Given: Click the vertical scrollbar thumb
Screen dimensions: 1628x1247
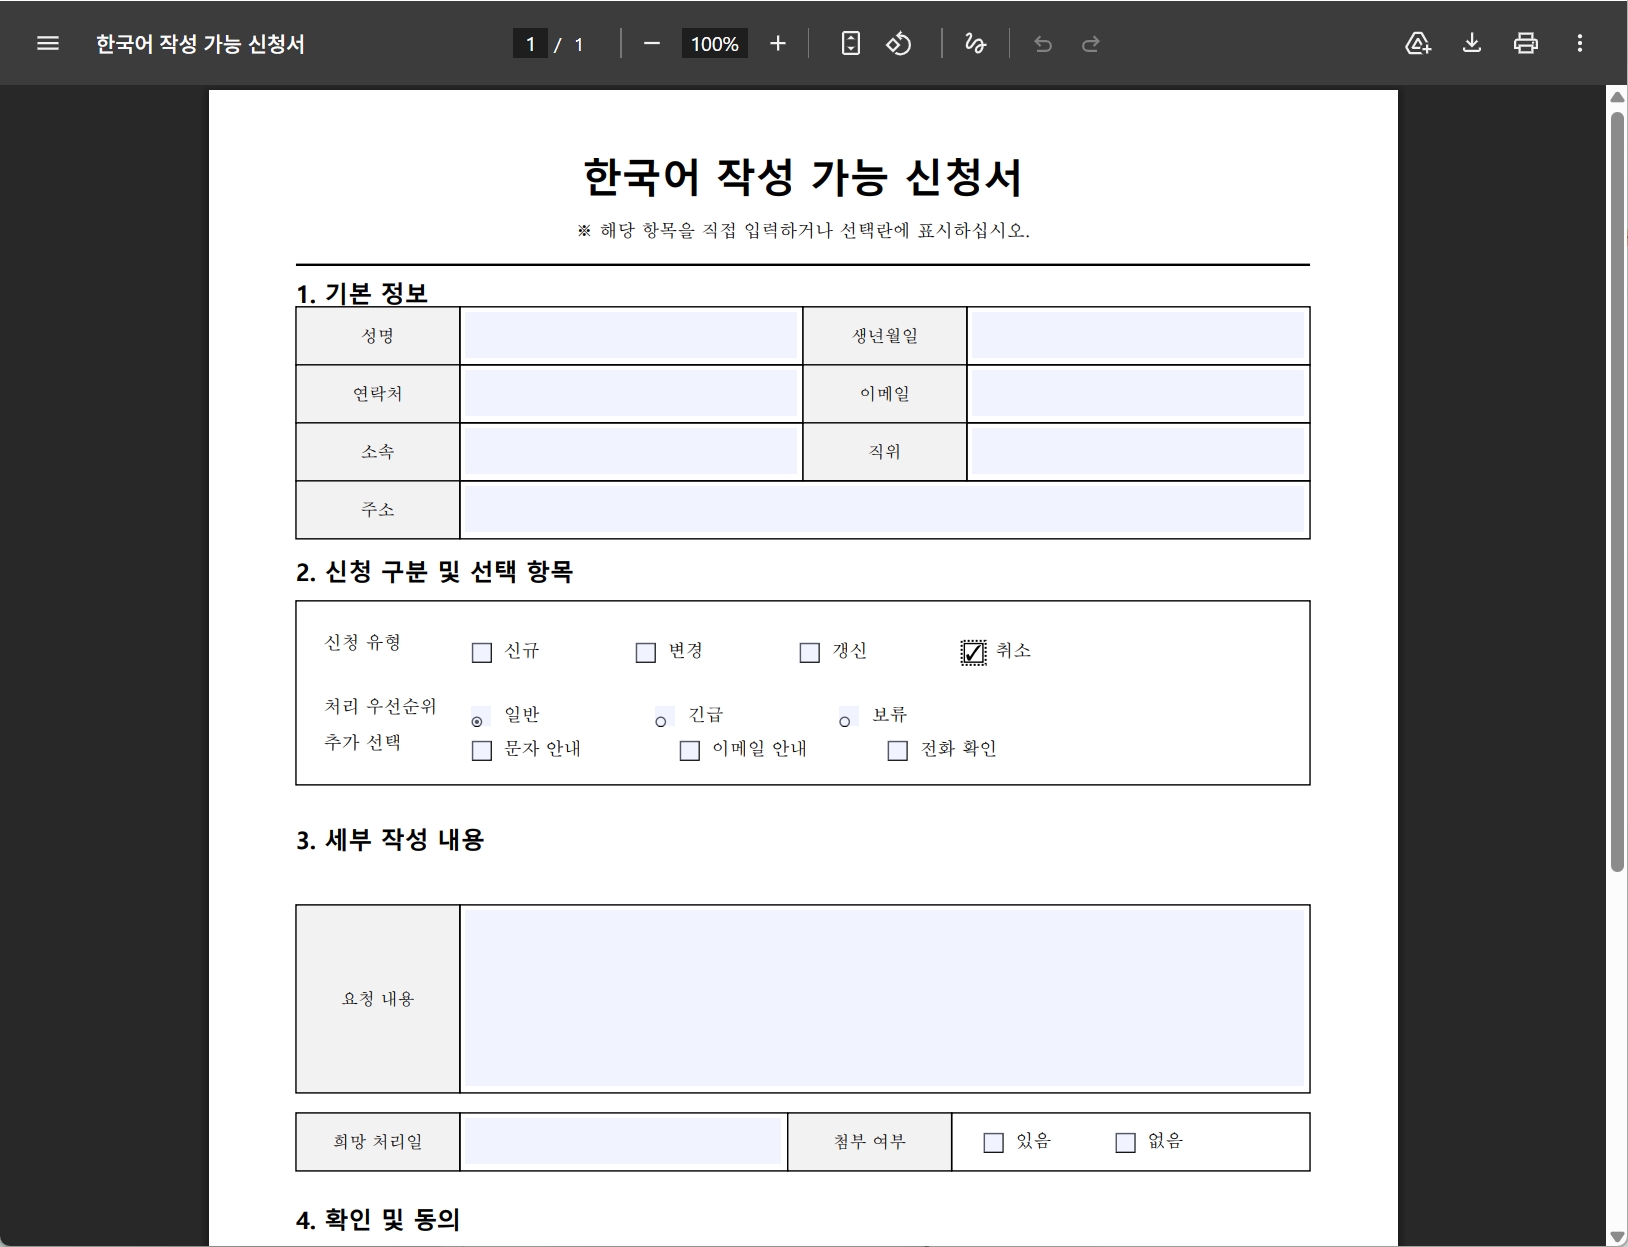Looking at the screenshot, I should [x=1617, y=490].
